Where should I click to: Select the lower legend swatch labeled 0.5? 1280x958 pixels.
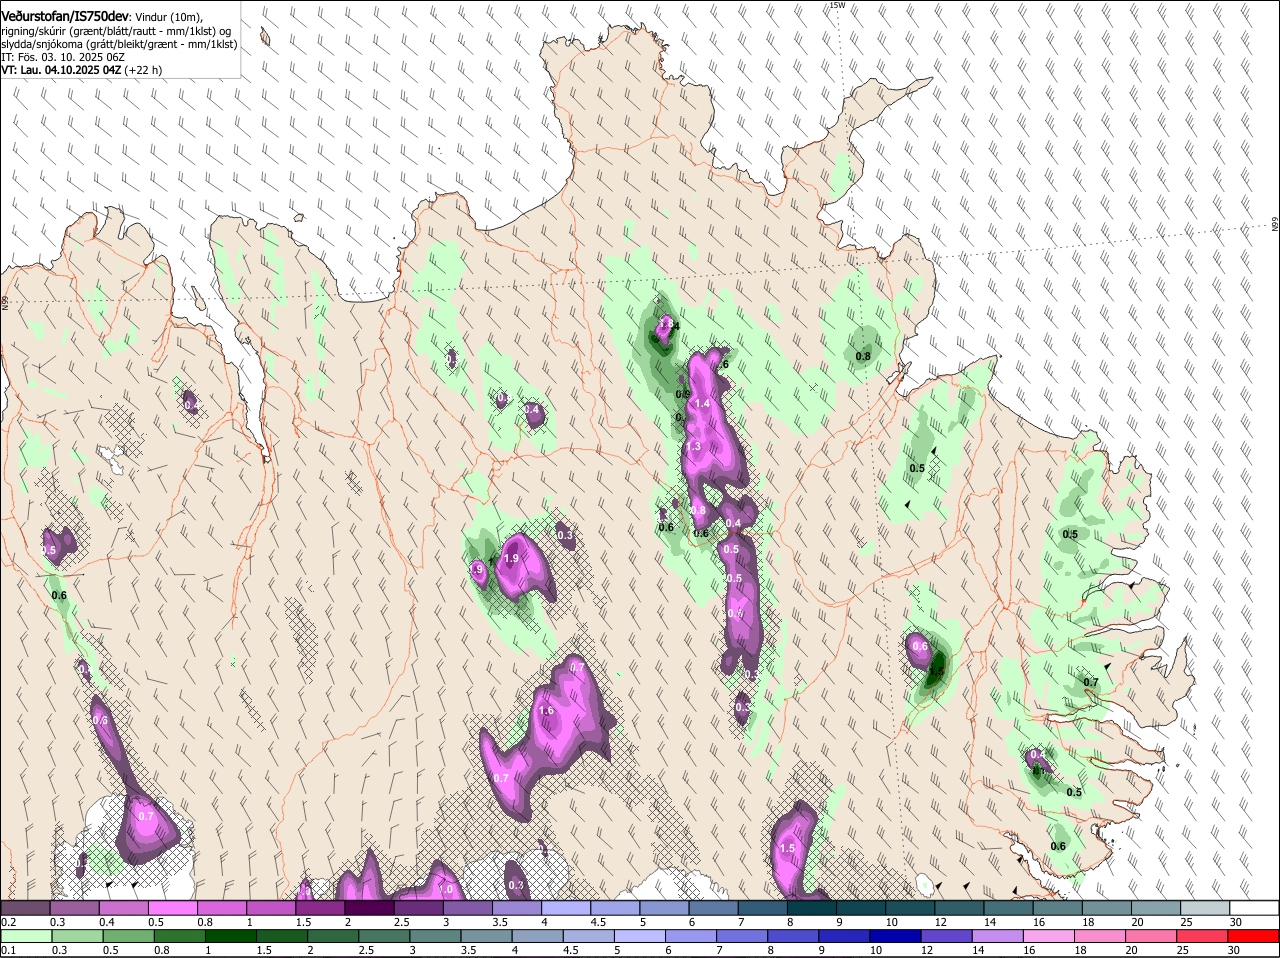click(129, 936)
